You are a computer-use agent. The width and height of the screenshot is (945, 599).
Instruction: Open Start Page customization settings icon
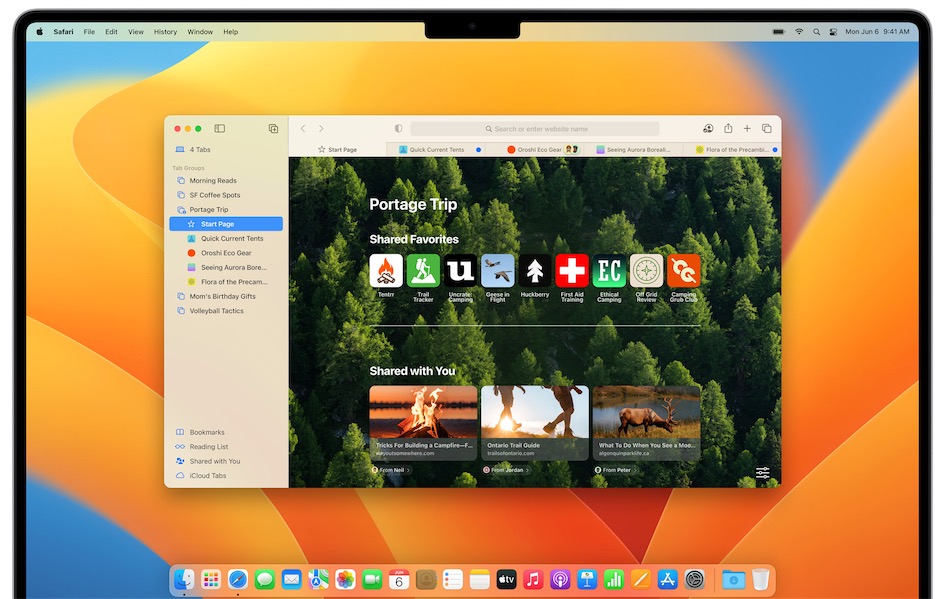pyautogui.click(x=762, y=472)
